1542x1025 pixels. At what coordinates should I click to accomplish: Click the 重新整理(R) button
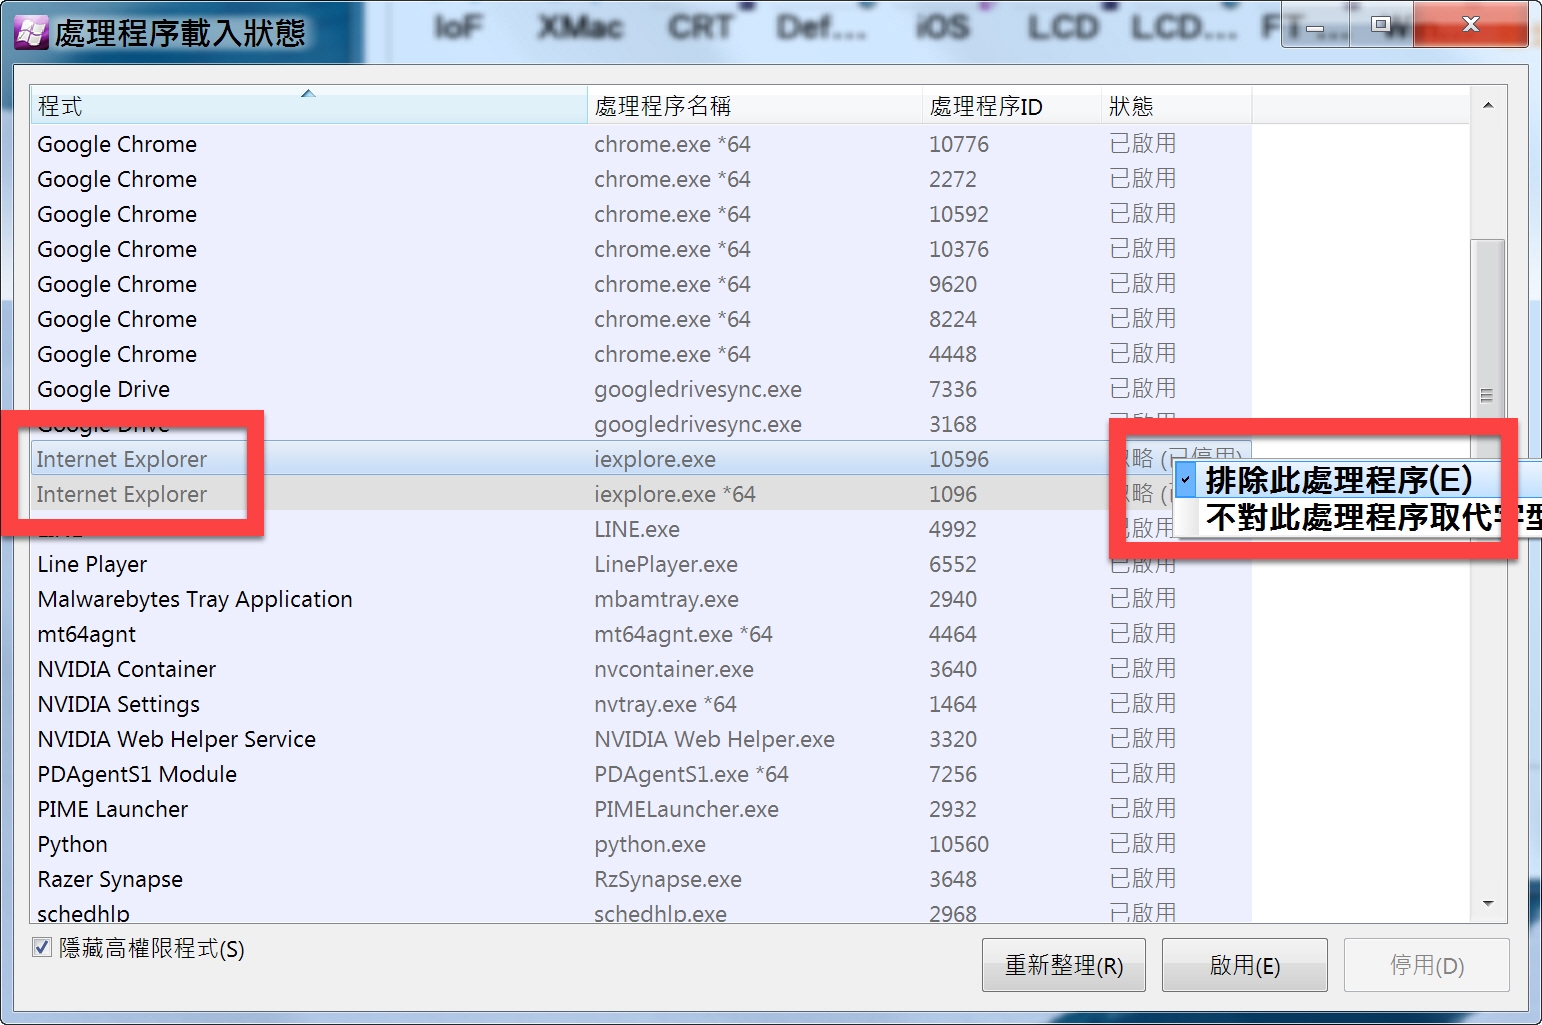coord(1064,965)
